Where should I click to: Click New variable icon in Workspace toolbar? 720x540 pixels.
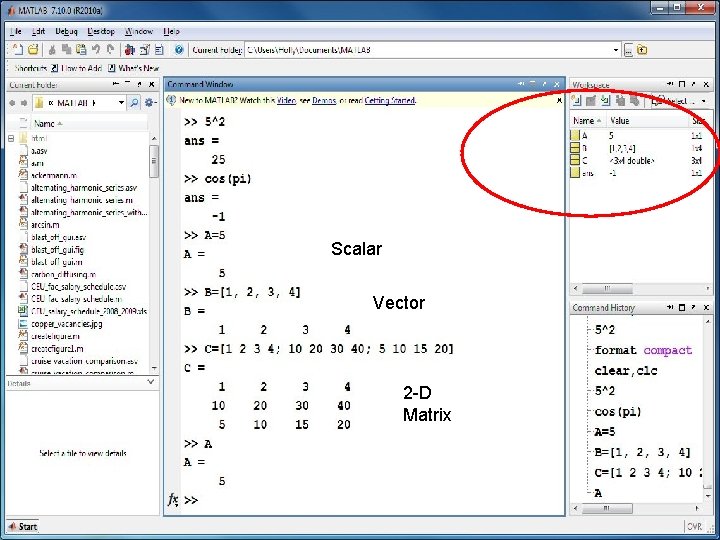pos(576,101)
